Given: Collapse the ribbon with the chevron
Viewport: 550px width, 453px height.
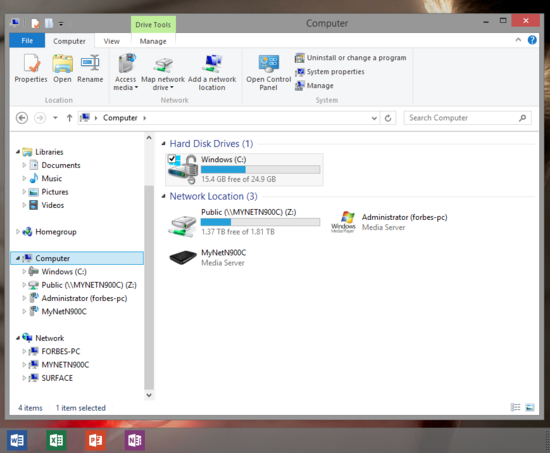Looking at the screenshot, I should [518, 40].
